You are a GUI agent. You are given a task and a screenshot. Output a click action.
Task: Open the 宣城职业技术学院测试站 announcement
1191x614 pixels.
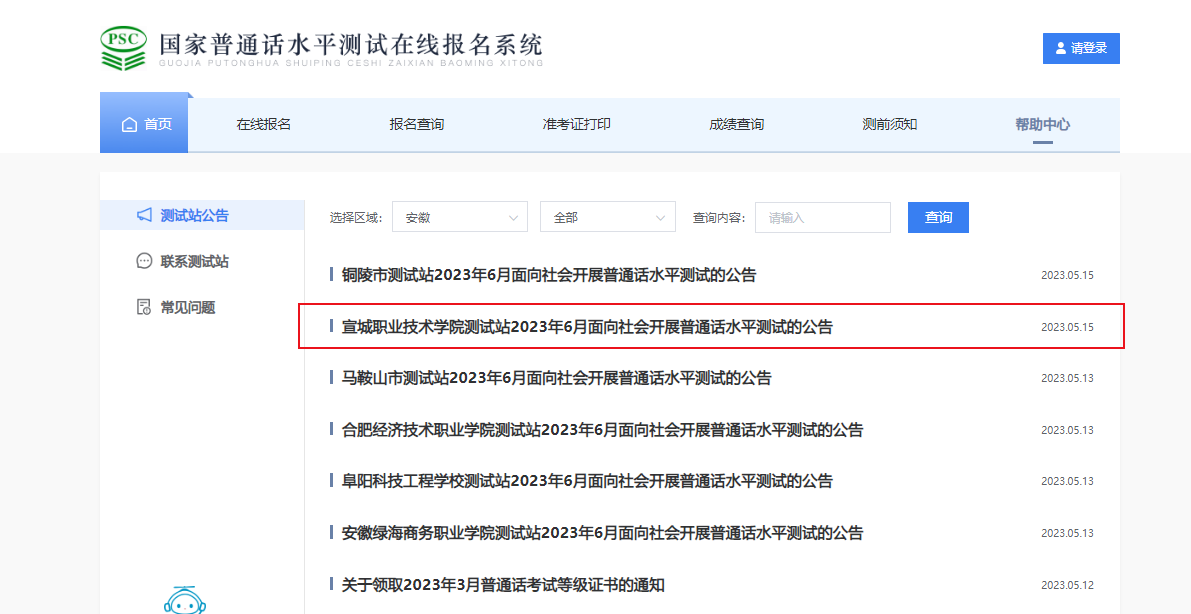point(586,327)
